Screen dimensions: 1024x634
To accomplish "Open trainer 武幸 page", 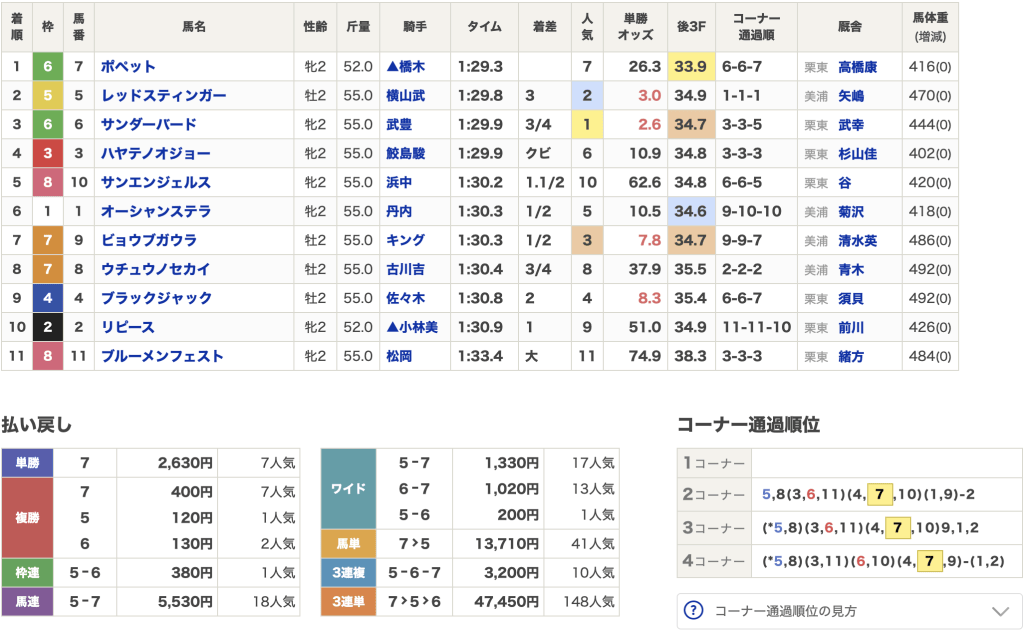I will pyautogui.click(x=851, y=125).
